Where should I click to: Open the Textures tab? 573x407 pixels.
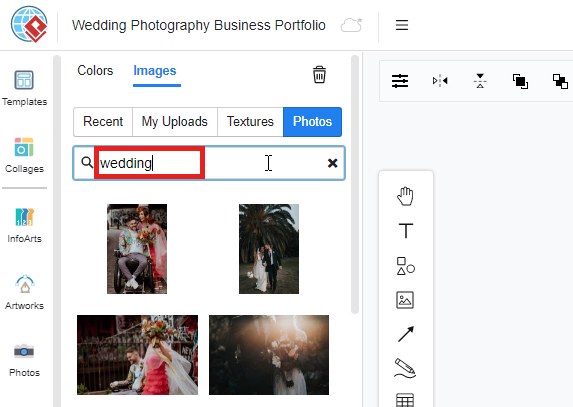point(250,122)
